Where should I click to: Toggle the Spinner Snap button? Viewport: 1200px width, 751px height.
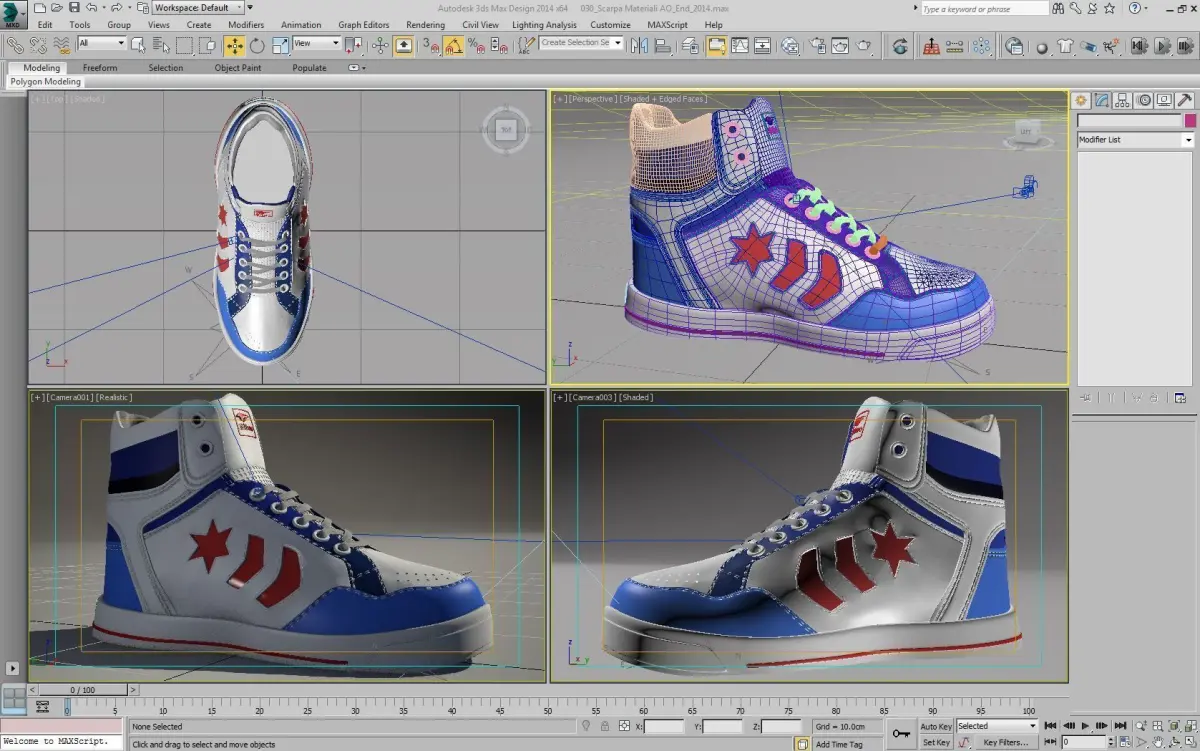pos(499,45)
